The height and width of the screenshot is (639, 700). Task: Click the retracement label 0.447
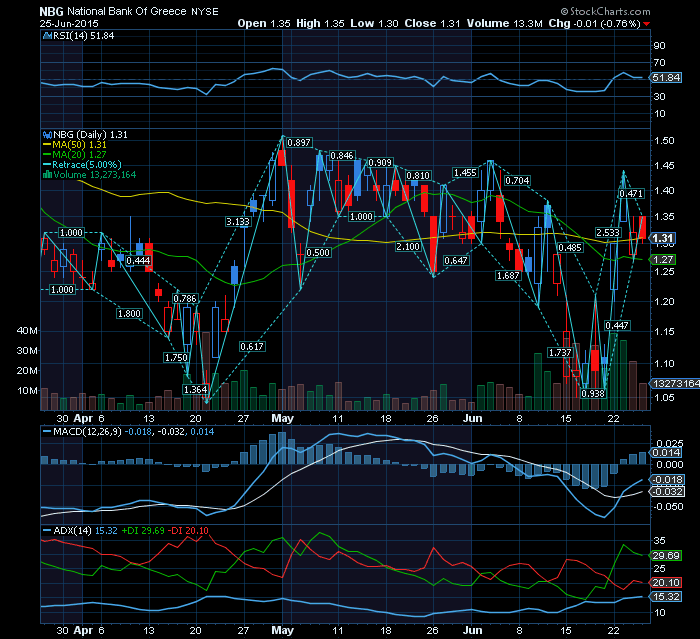pos(617,326)
